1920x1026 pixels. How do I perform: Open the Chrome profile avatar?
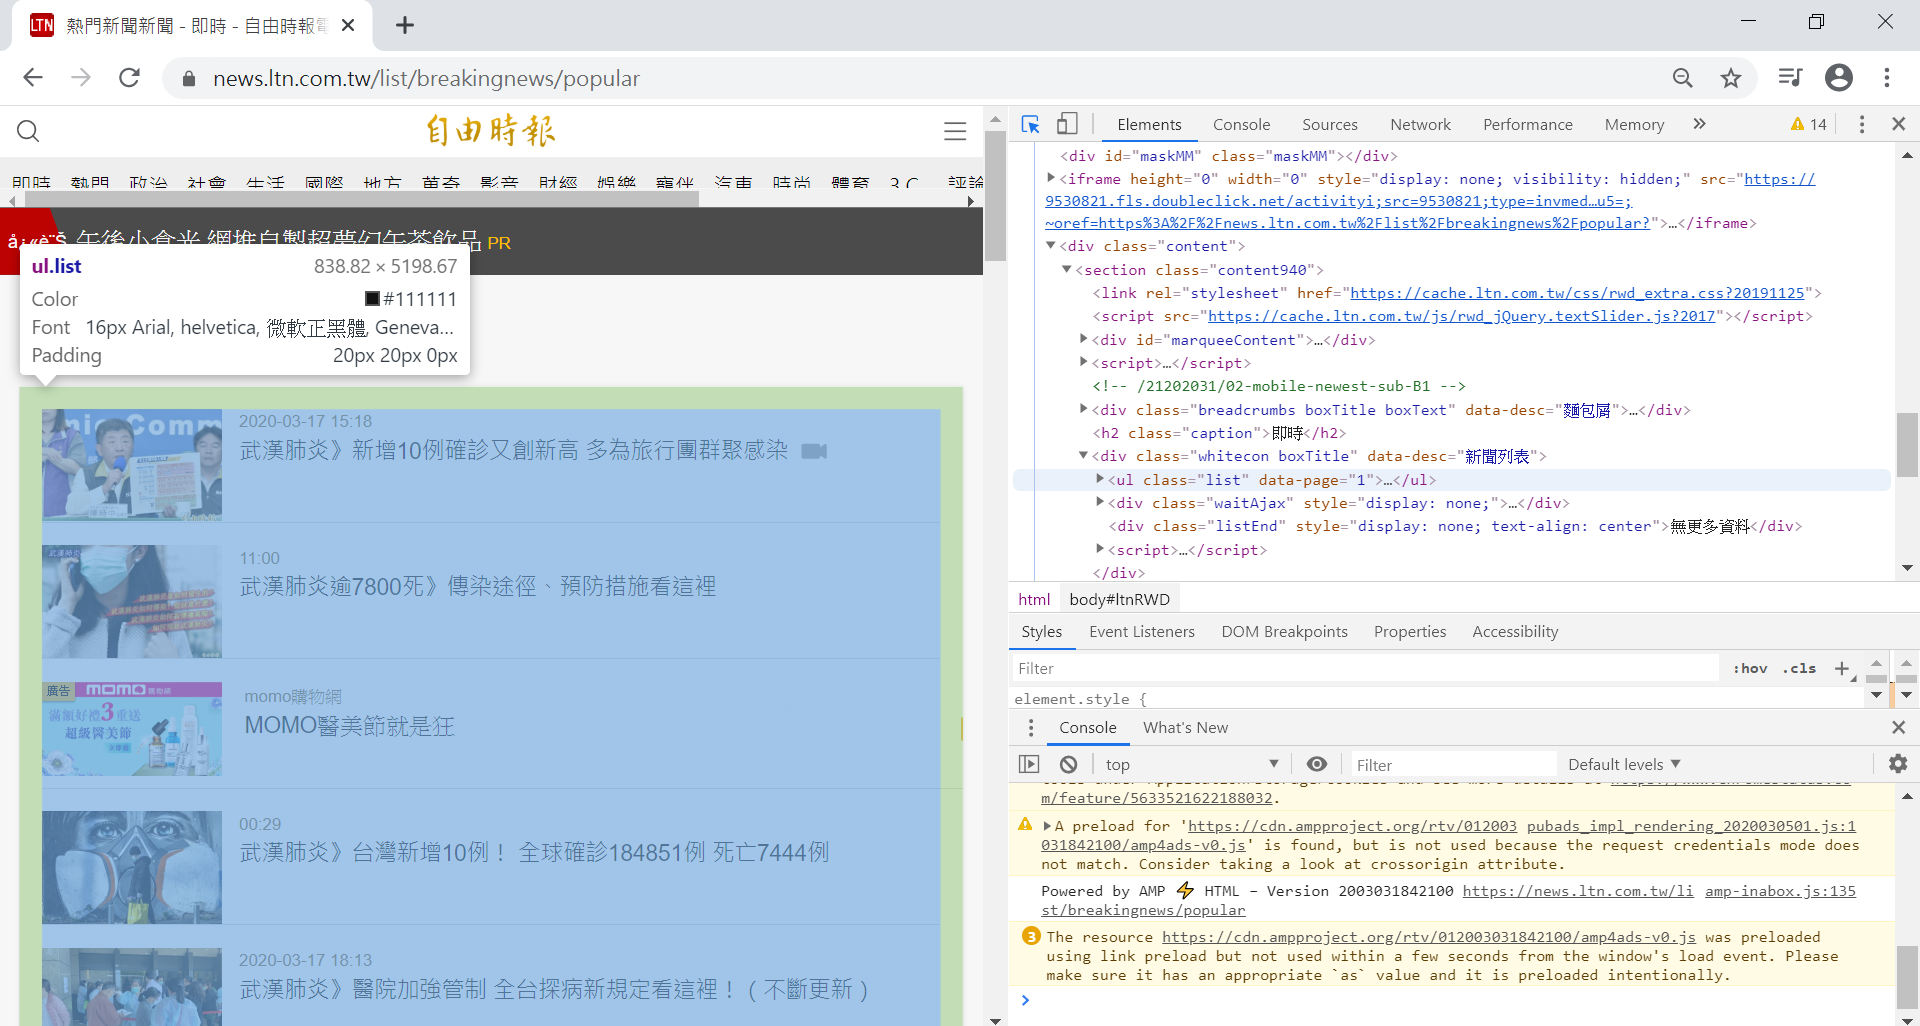coord(1839,78)
